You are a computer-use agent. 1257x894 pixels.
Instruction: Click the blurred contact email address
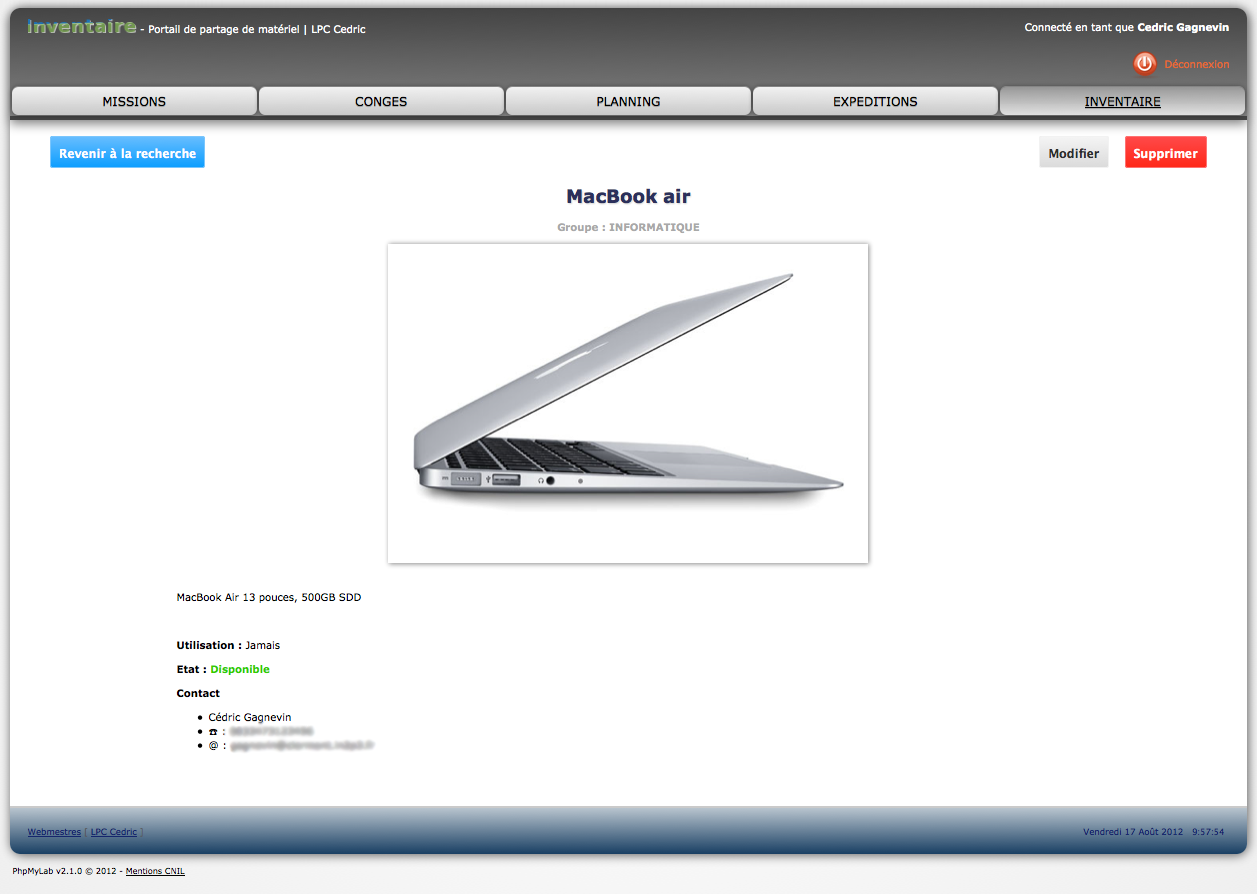click(302, 746)
